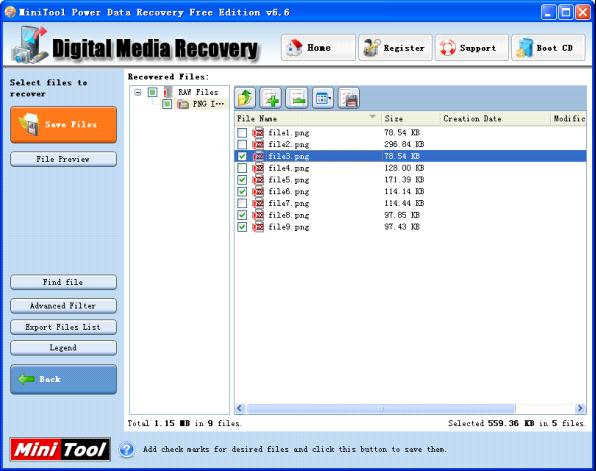
Task: Uncheck the box for file9.png
Action: (242, 227)
